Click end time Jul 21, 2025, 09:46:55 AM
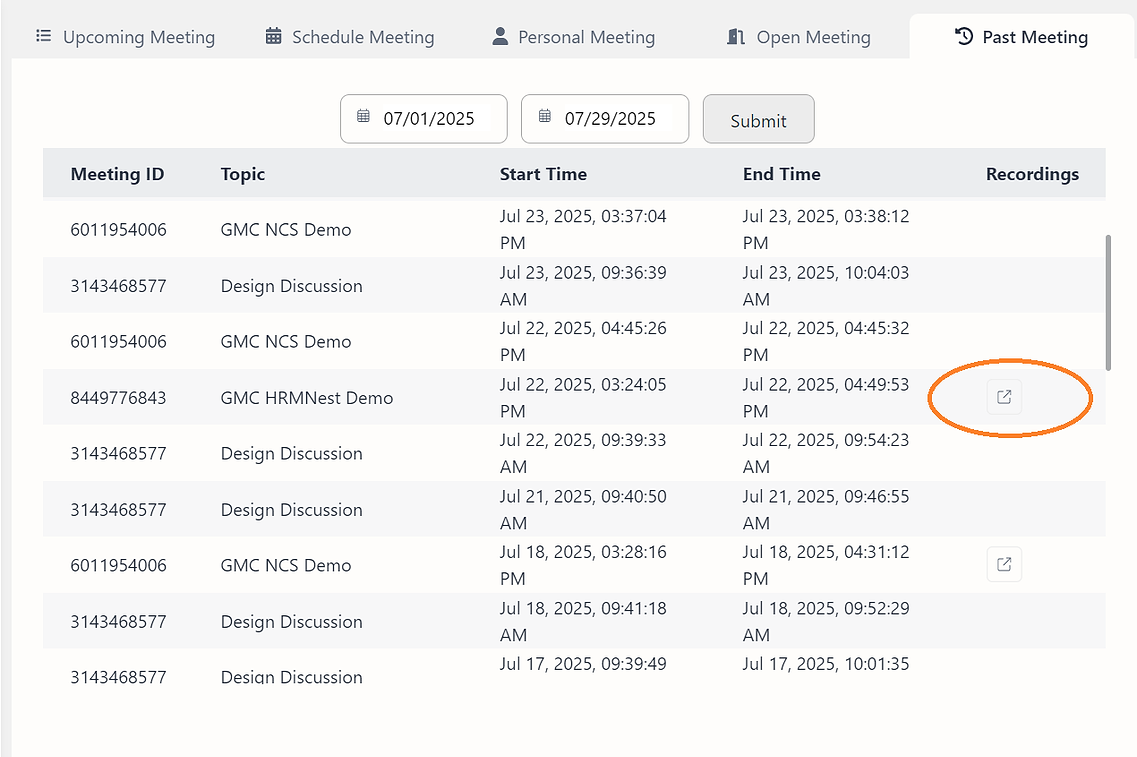The width and height of the screenshot is (1137, 757). pyautogui.click(x=826, y=510)
